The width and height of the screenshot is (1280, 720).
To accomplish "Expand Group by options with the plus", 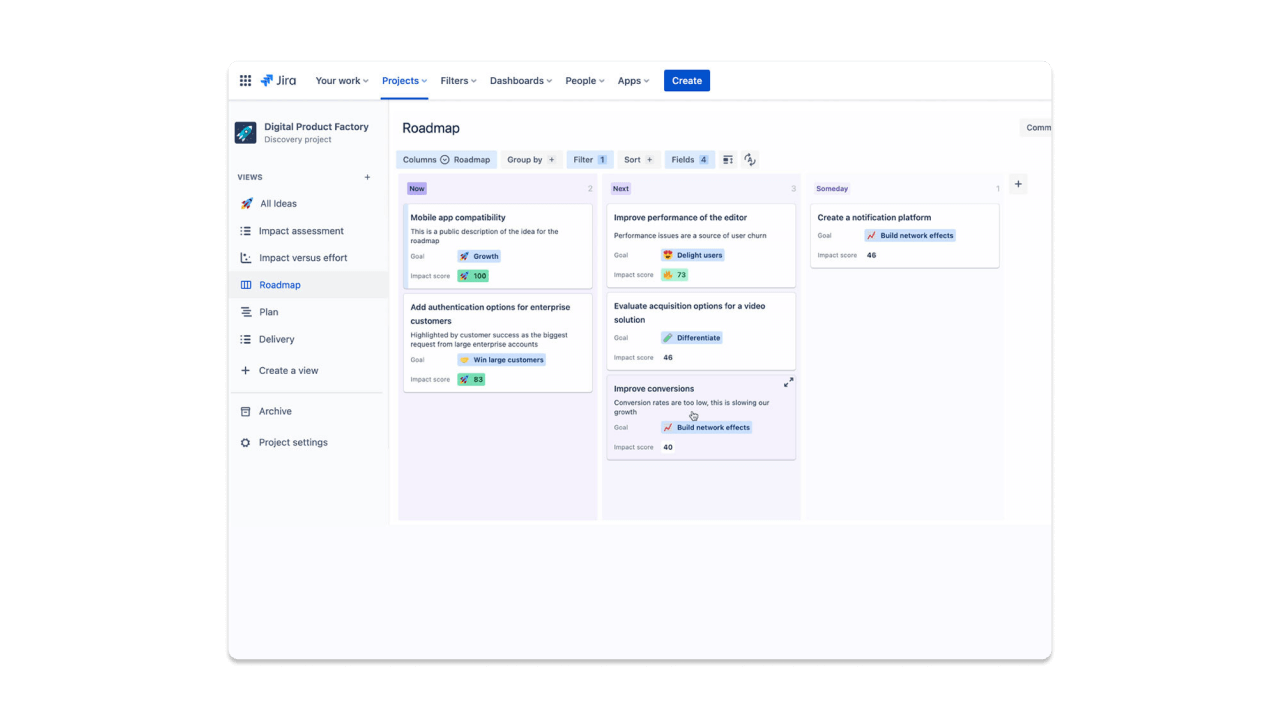I will [x=552, y=159].
